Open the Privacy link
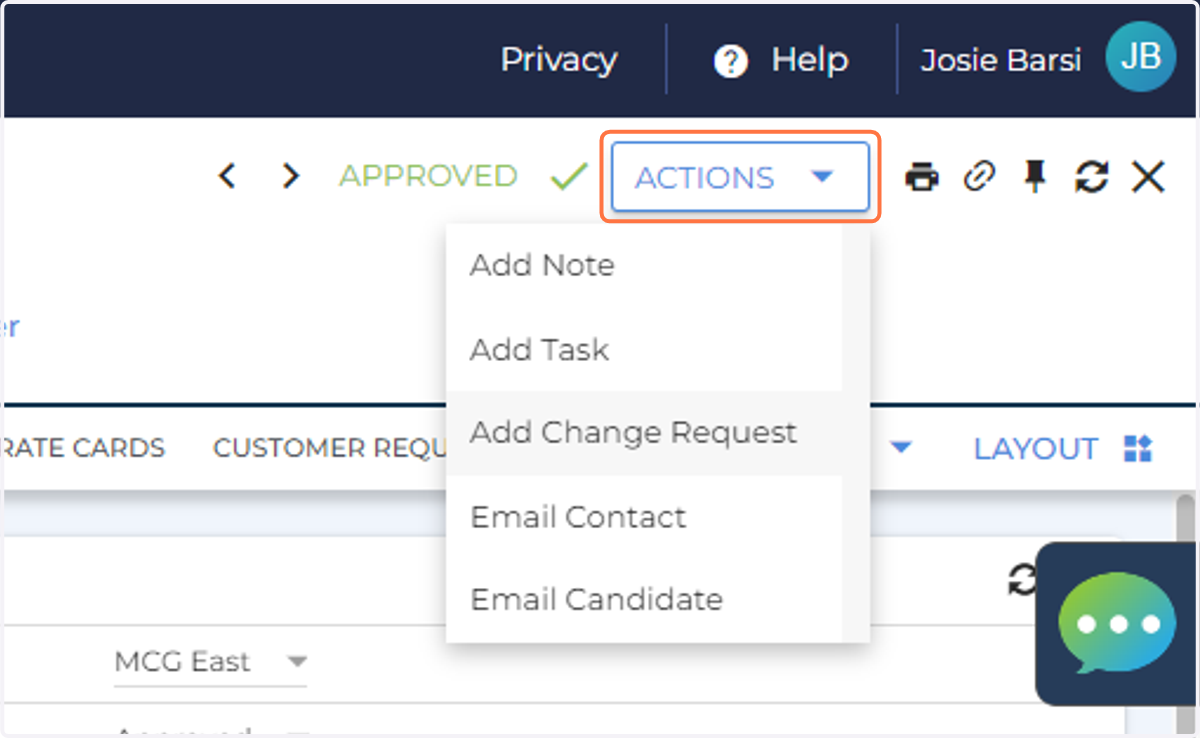 [x=559, y=60]
